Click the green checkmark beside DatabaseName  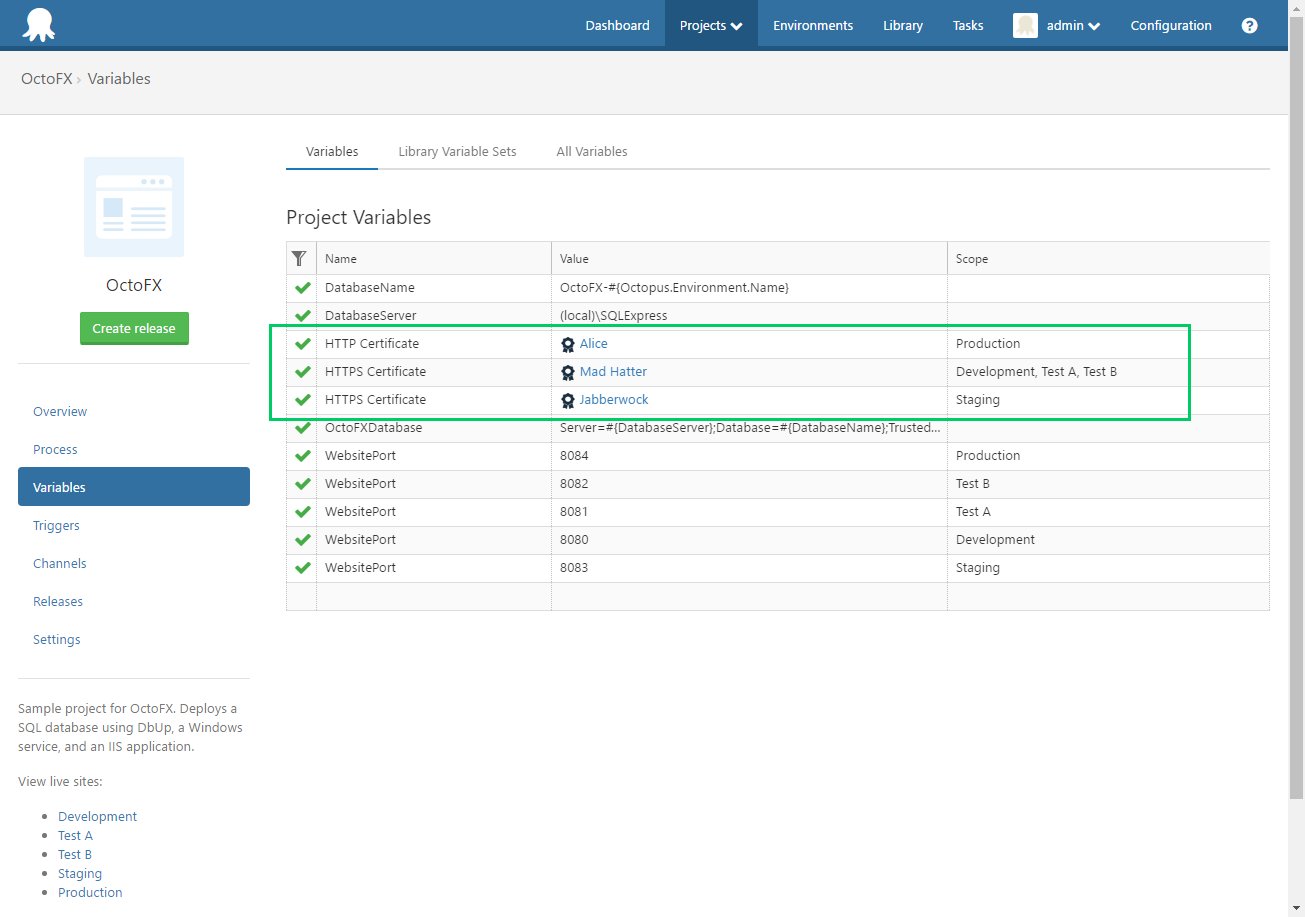[x=300, y=287]
